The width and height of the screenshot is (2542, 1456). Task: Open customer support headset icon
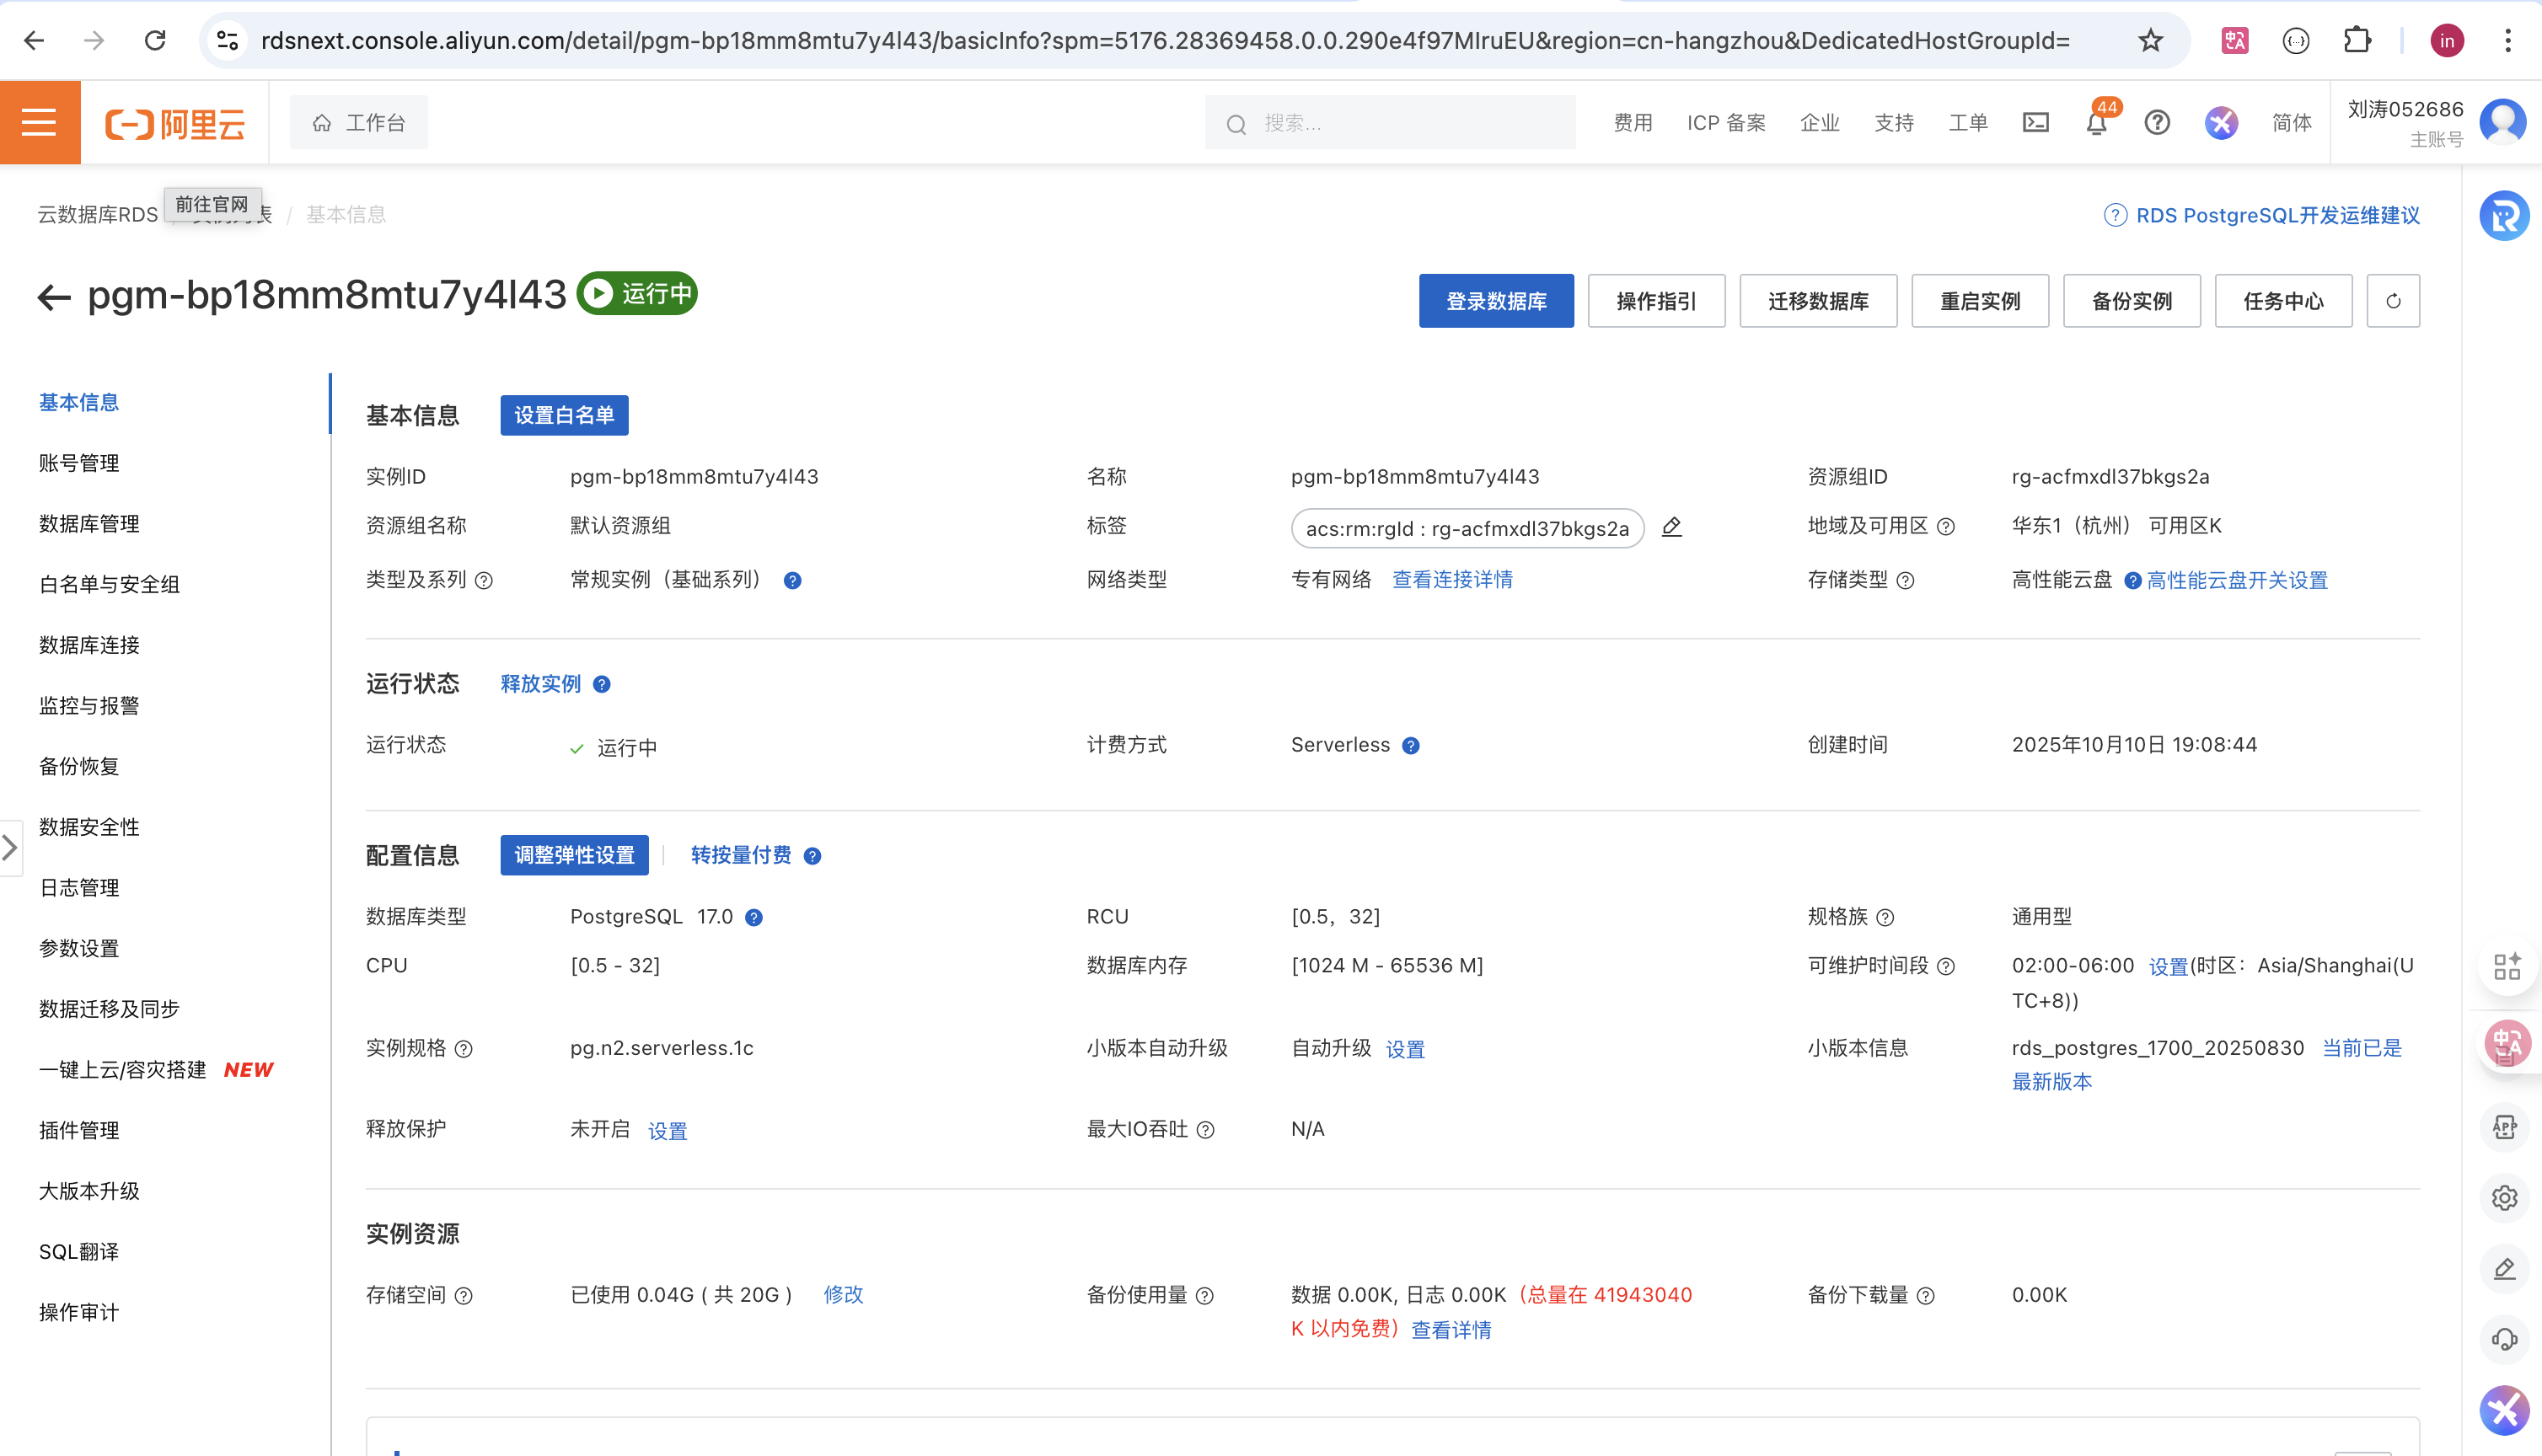point(2504,1339)
